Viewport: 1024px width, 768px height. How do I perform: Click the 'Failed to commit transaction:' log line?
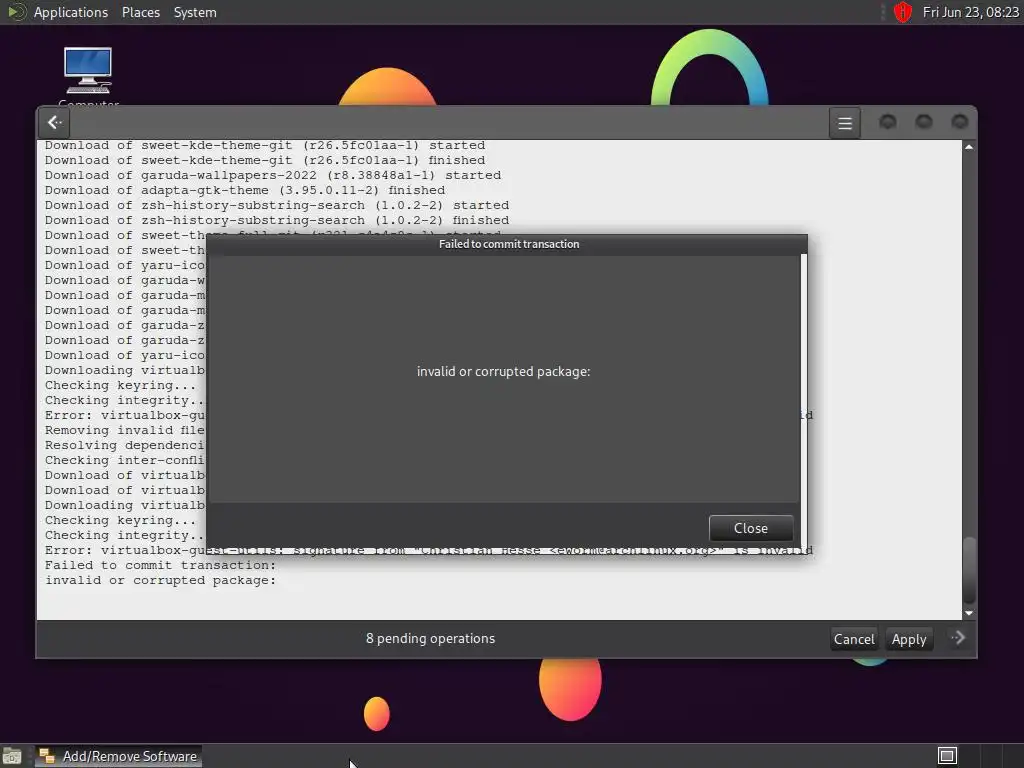click(x=161, y=565)
